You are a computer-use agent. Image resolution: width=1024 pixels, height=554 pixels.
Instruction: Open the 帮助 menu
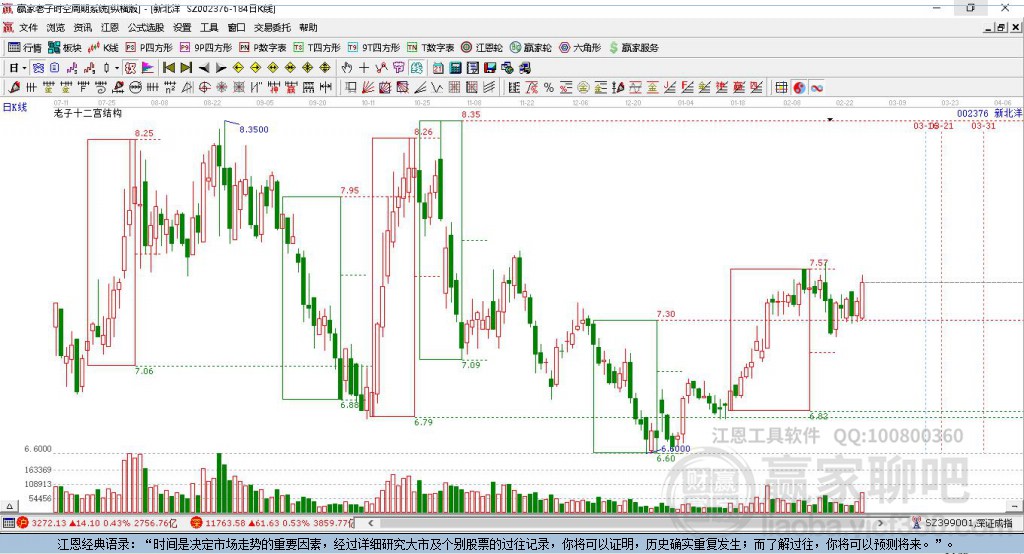point(308,27)
